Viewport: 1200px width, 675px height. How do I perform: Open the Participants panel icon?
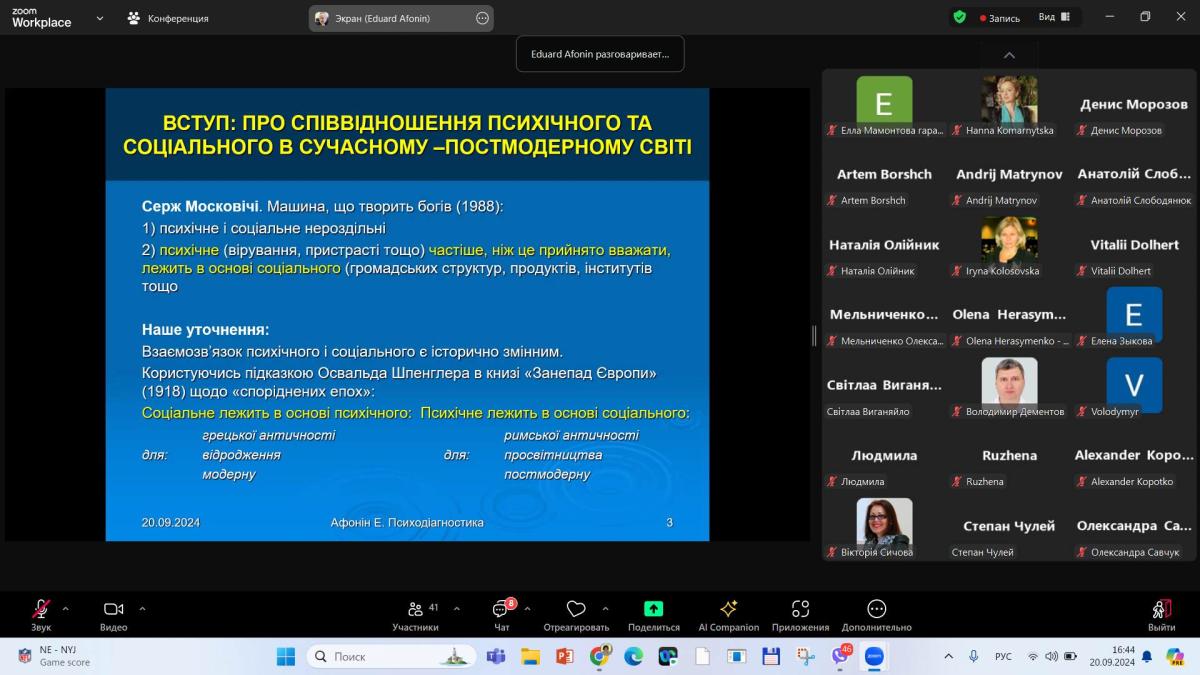pos(415,610)
